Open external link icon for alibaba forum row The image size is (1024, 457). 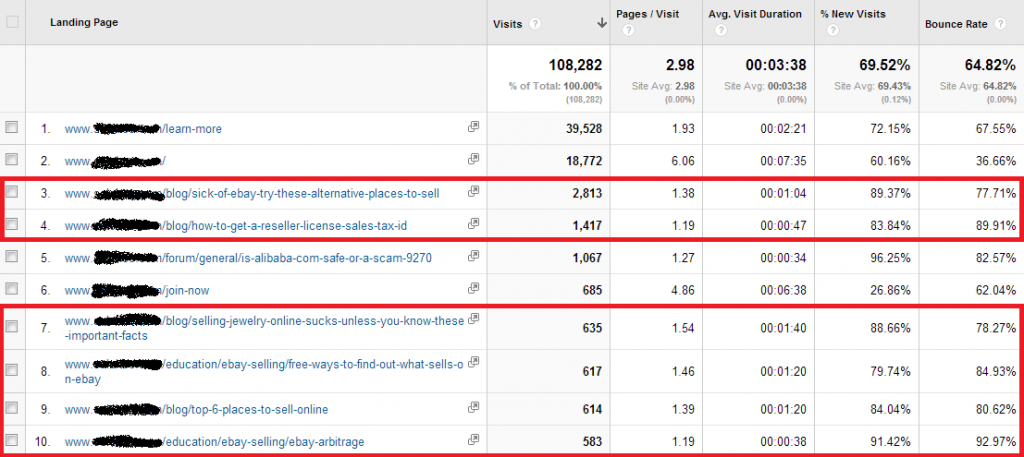pyautogui.click(x=473, y=257)
